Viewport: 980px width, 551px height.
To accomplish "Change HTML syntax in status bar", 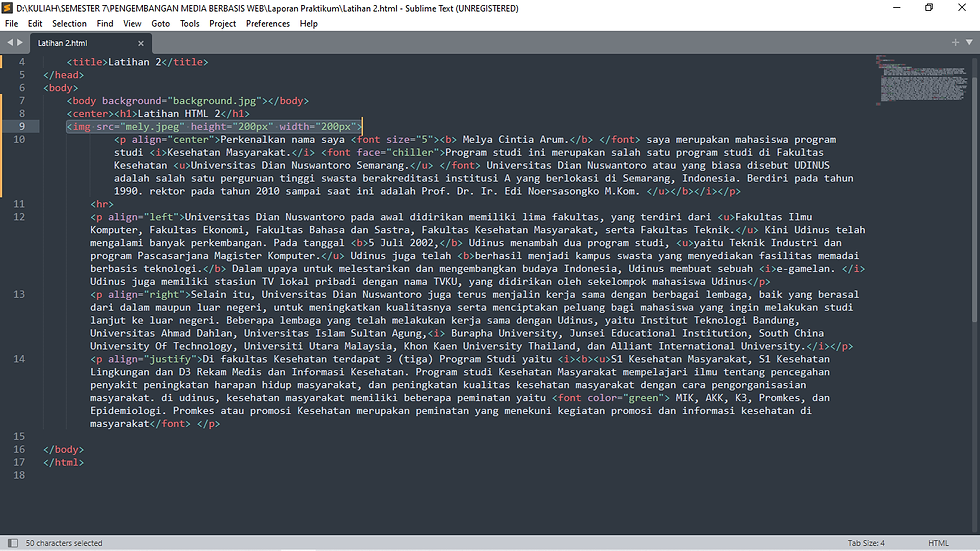I will tap(938, 543).
